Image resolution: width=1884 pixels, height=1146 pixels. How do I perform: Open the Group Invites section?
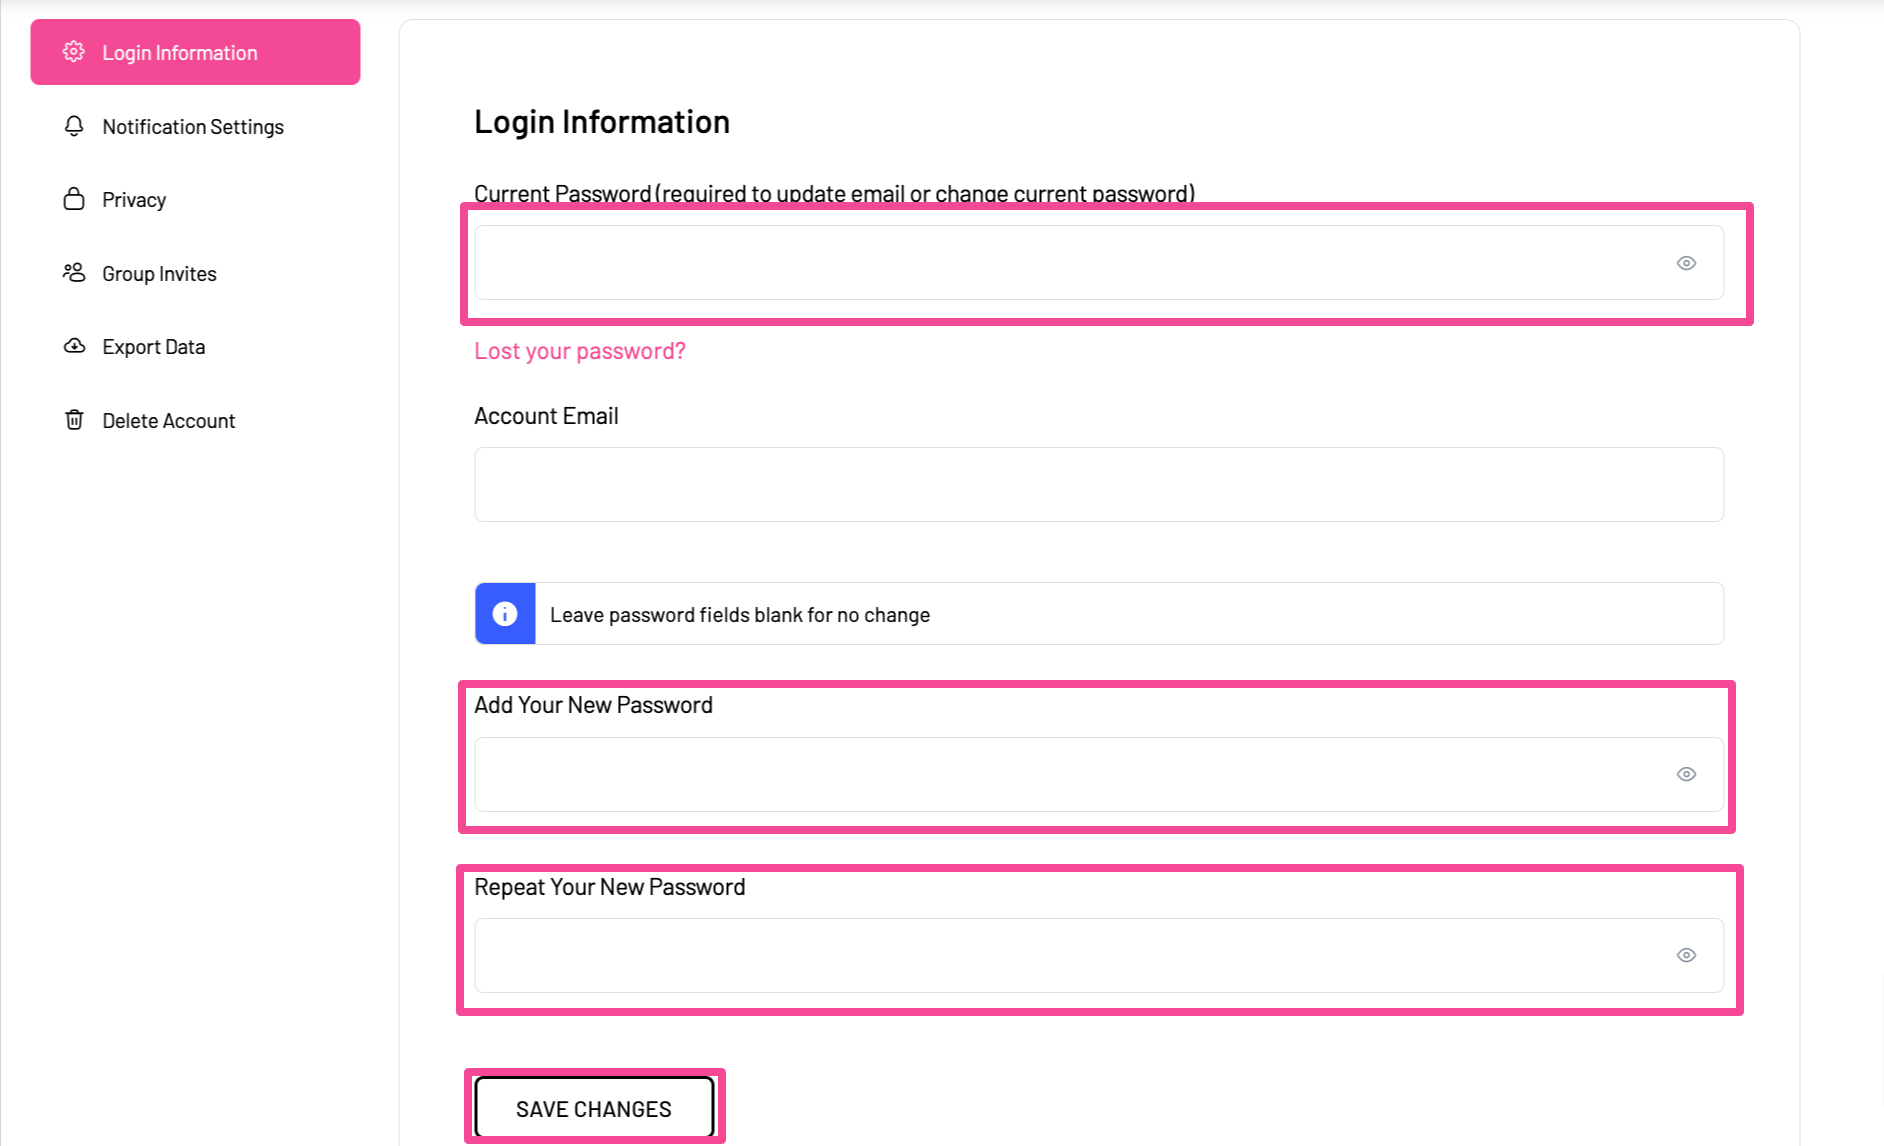[x=159, y=274]
